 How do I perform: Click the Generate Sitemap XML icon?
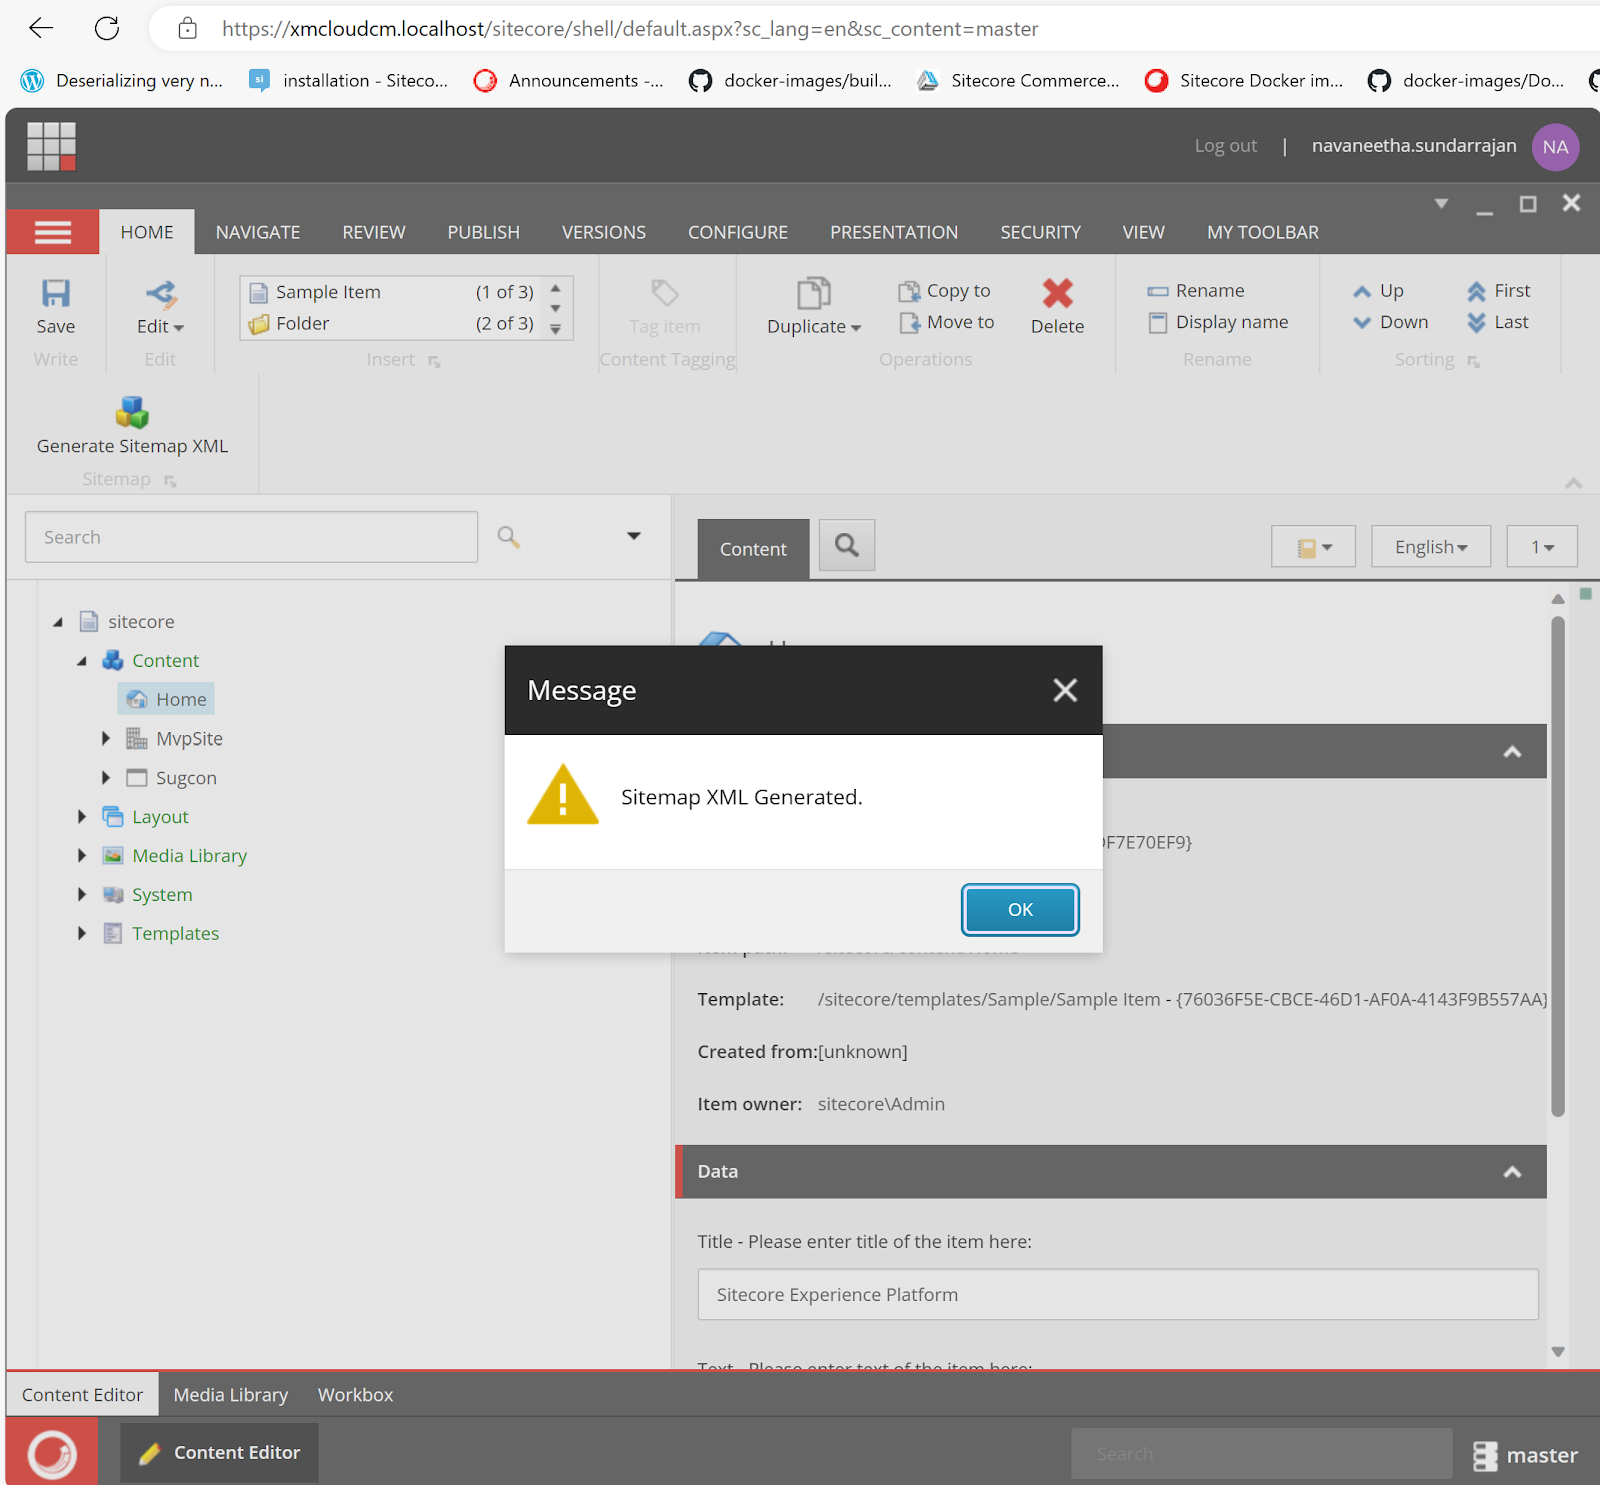coord(132,411)
